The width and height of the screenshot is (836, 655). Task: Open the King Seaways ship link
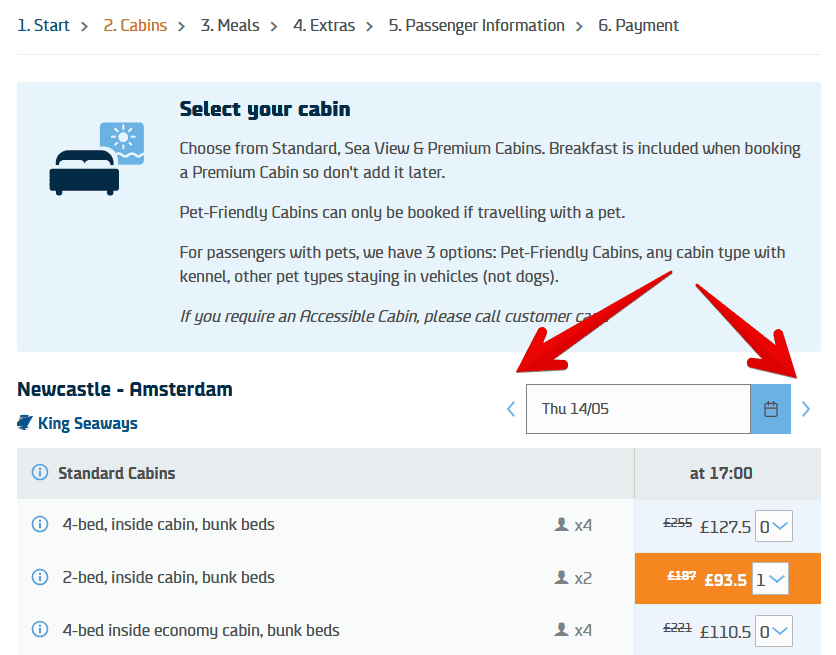click(x=87, y=423)
